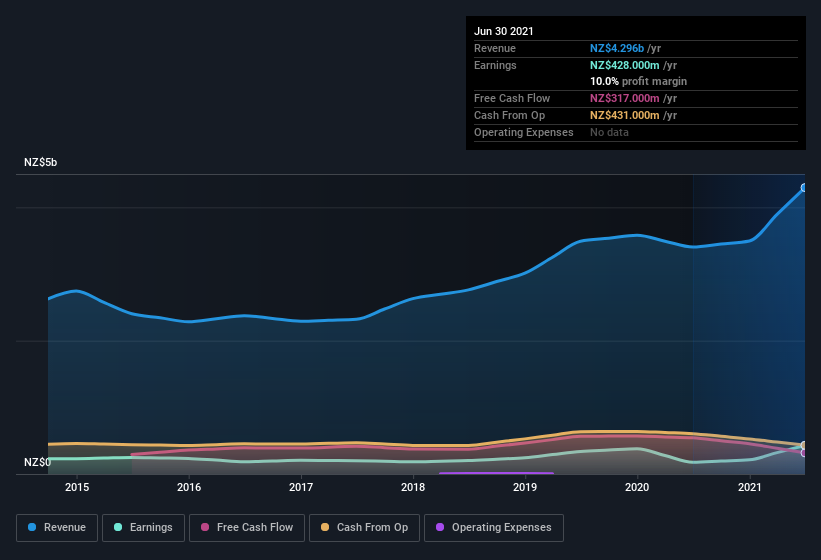Click the 2020 x-axis label
This screenshot has width=821, height=560.
click(637, 487)
